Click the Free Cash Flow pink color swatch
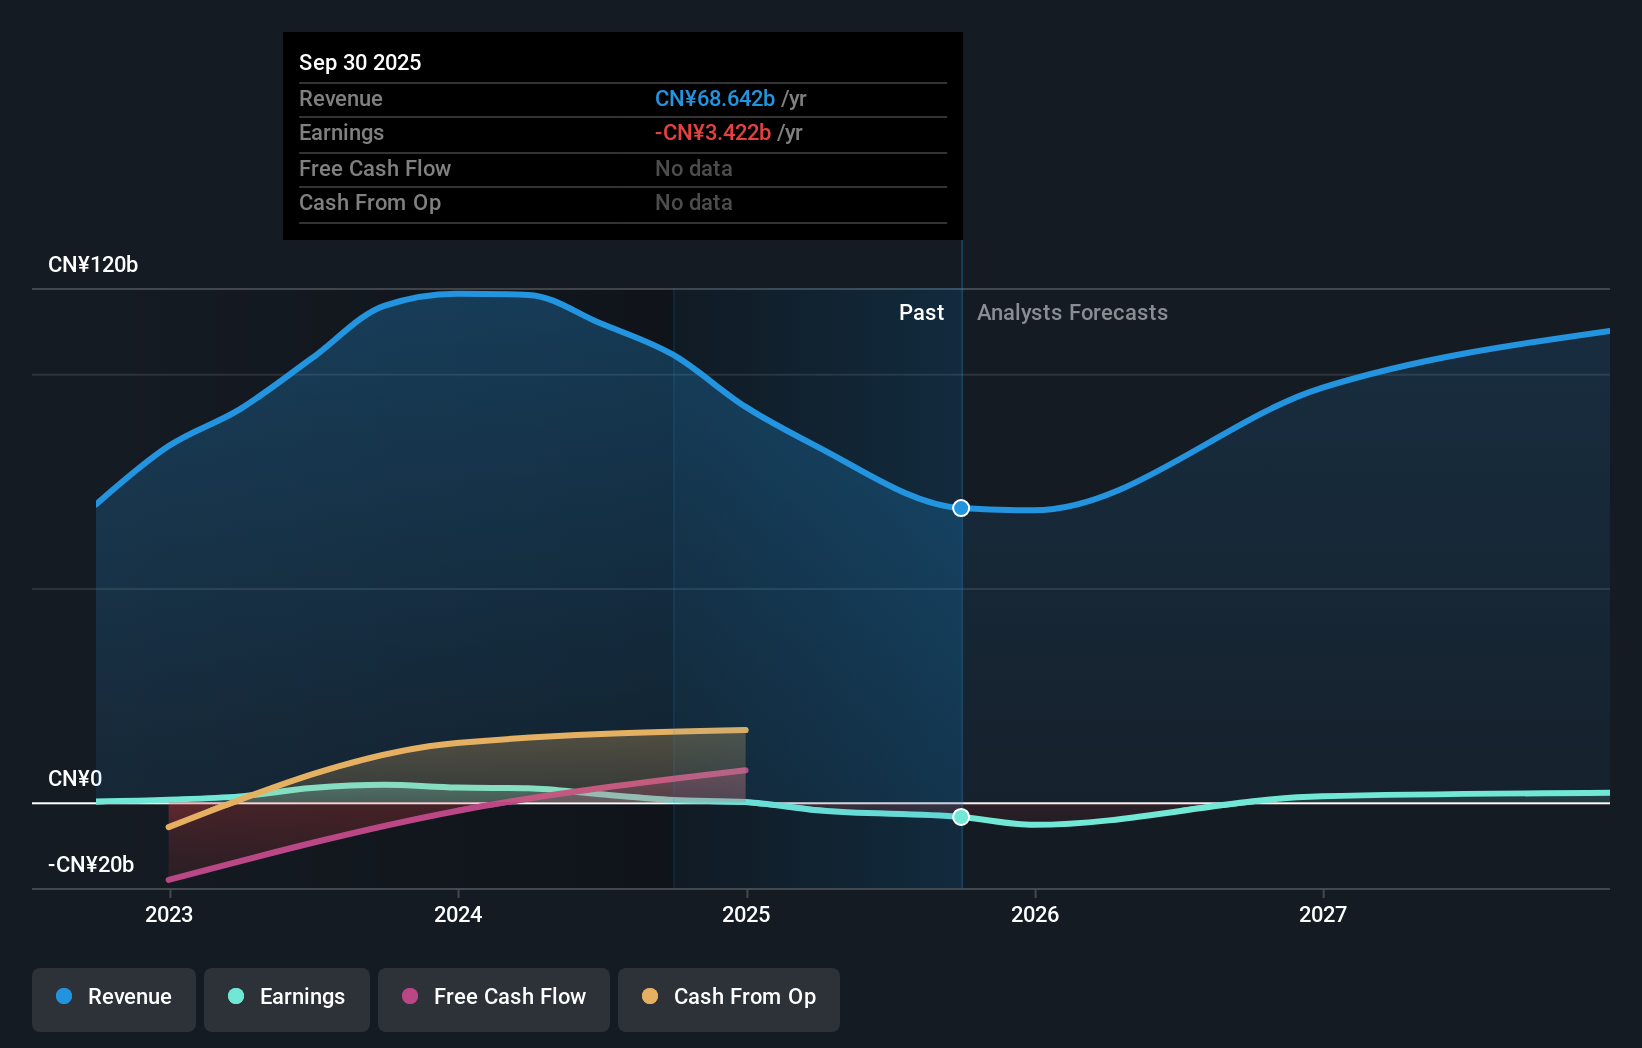 pyautogui.click(x=408, y=997)
